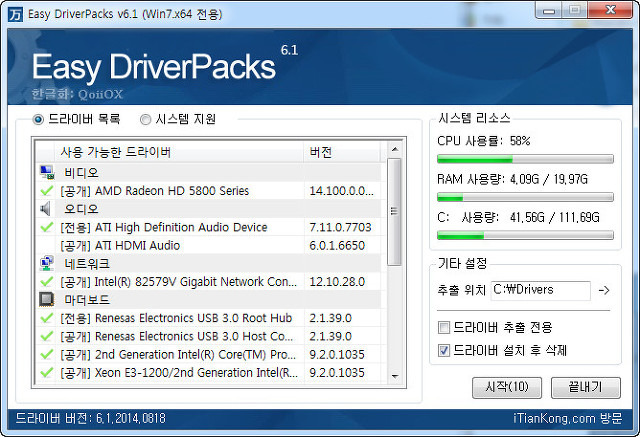Click the Motherboard category chip icon

(x=47, y=299)
